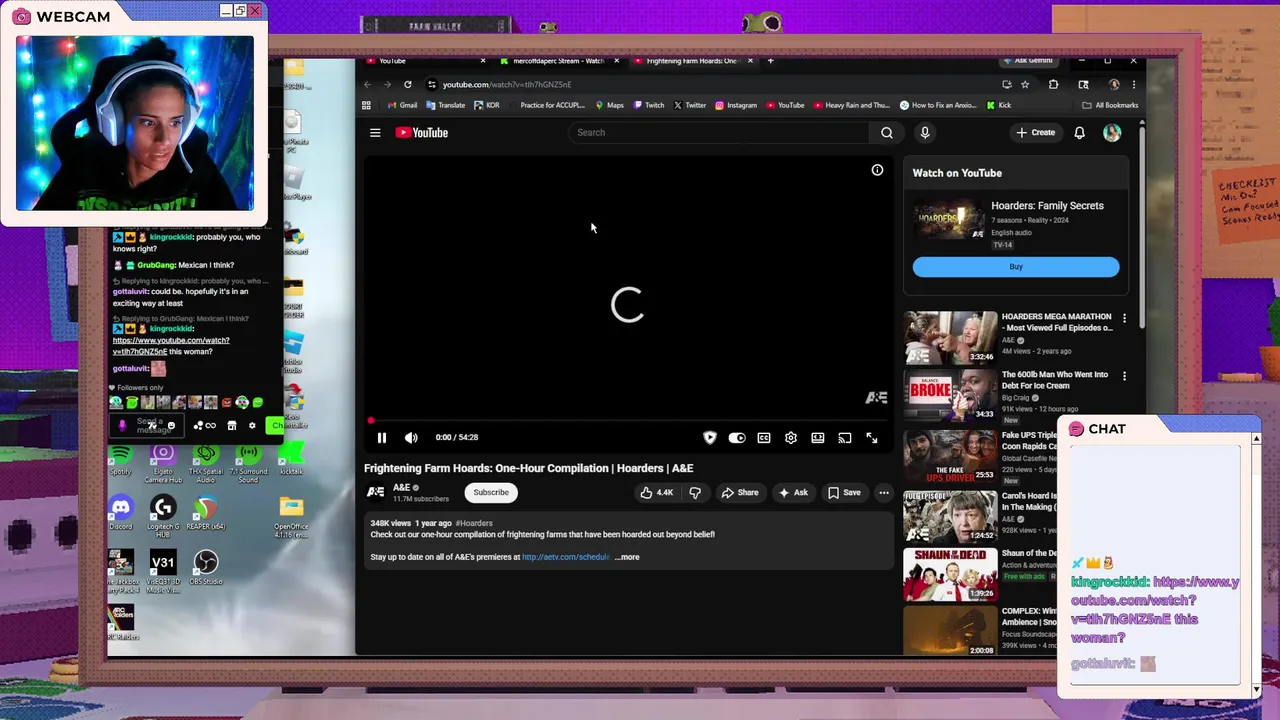Pause the video with the player control
This screenshot has height=720, width=1280.
tap(382, 437)
